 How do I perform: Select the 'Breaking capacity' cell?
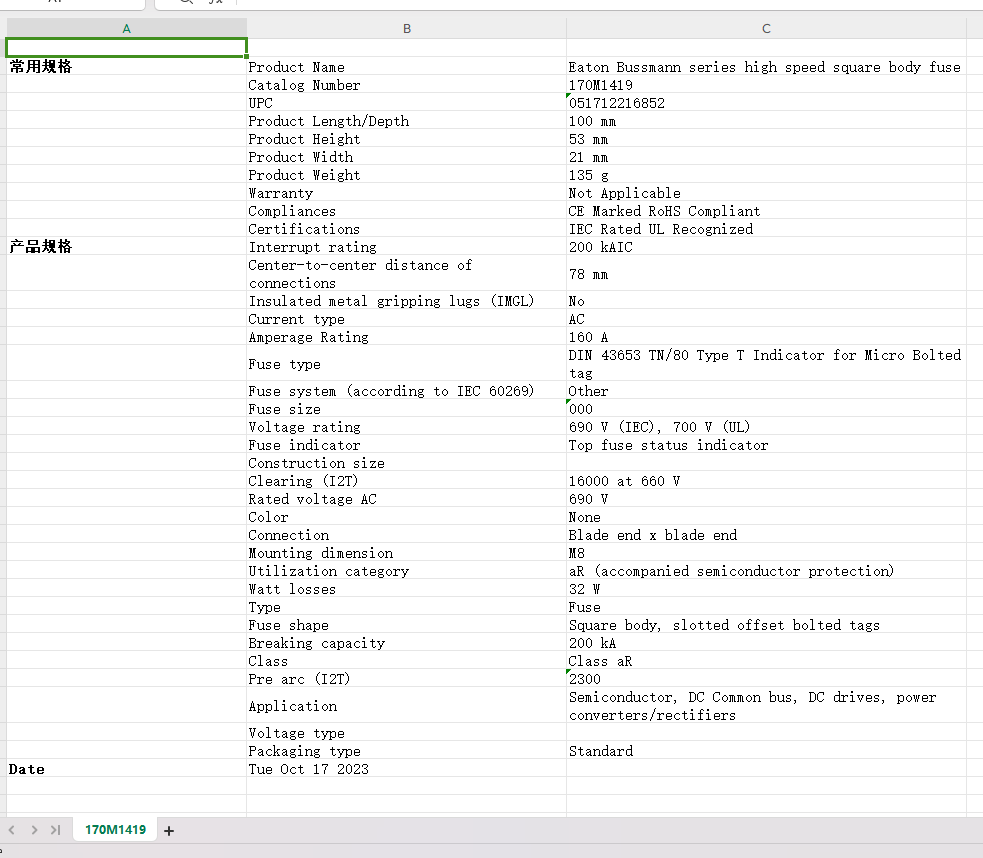(406, 643)
